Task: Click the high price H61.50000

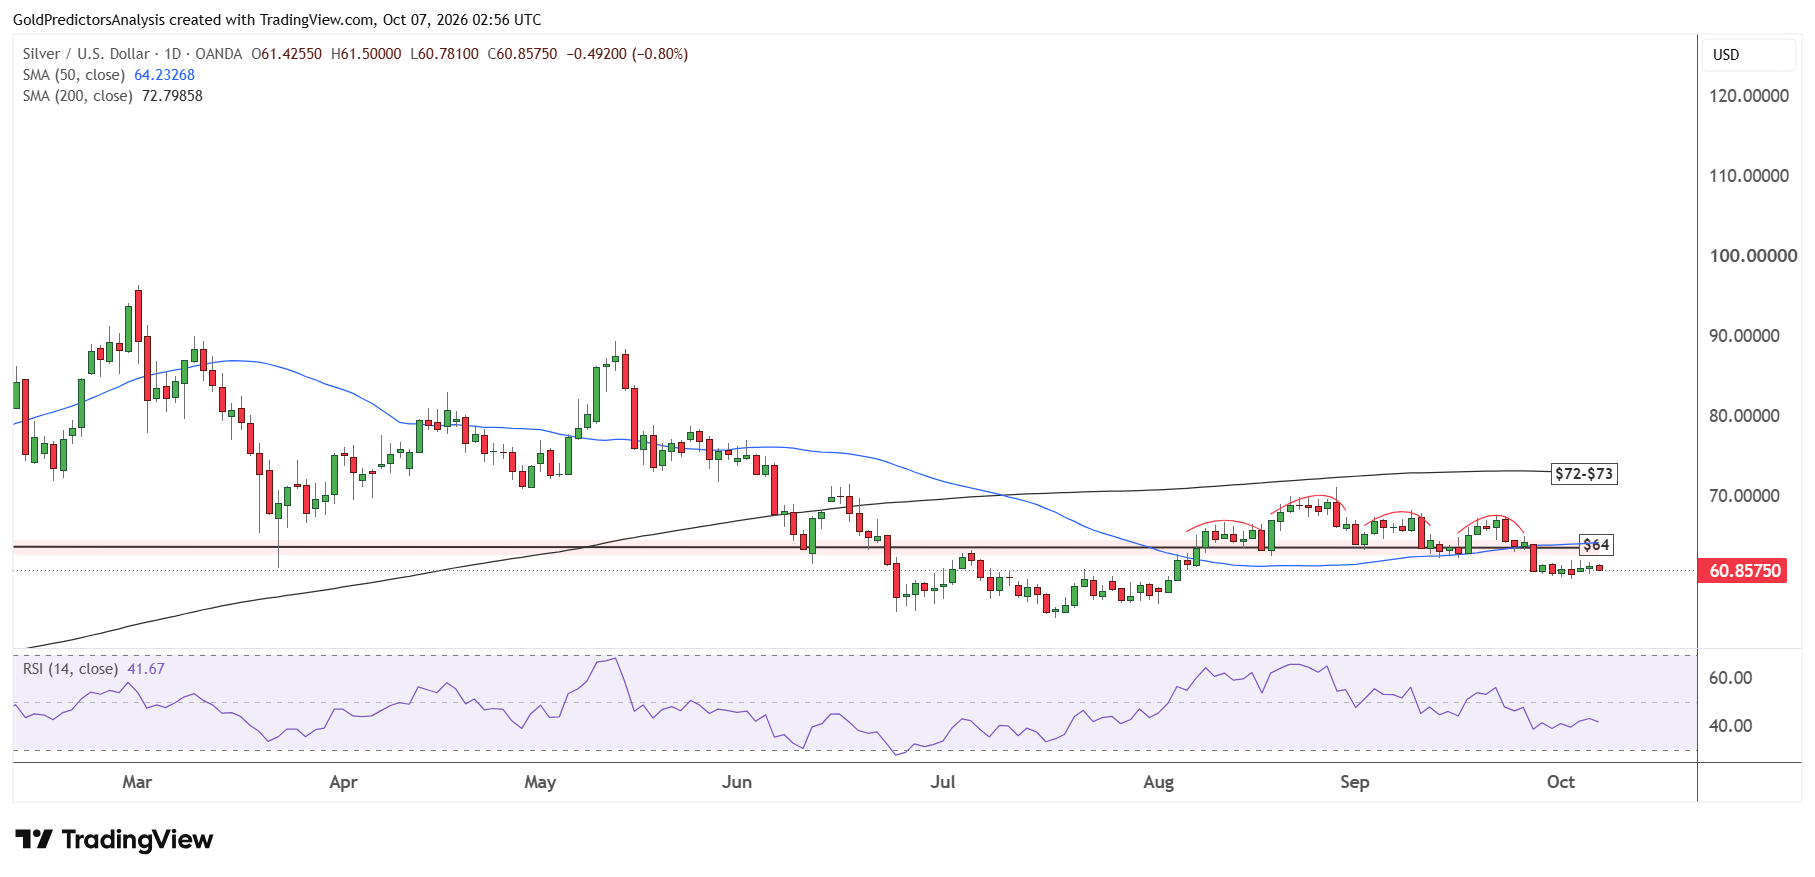Action: click(x=366, y=54)
